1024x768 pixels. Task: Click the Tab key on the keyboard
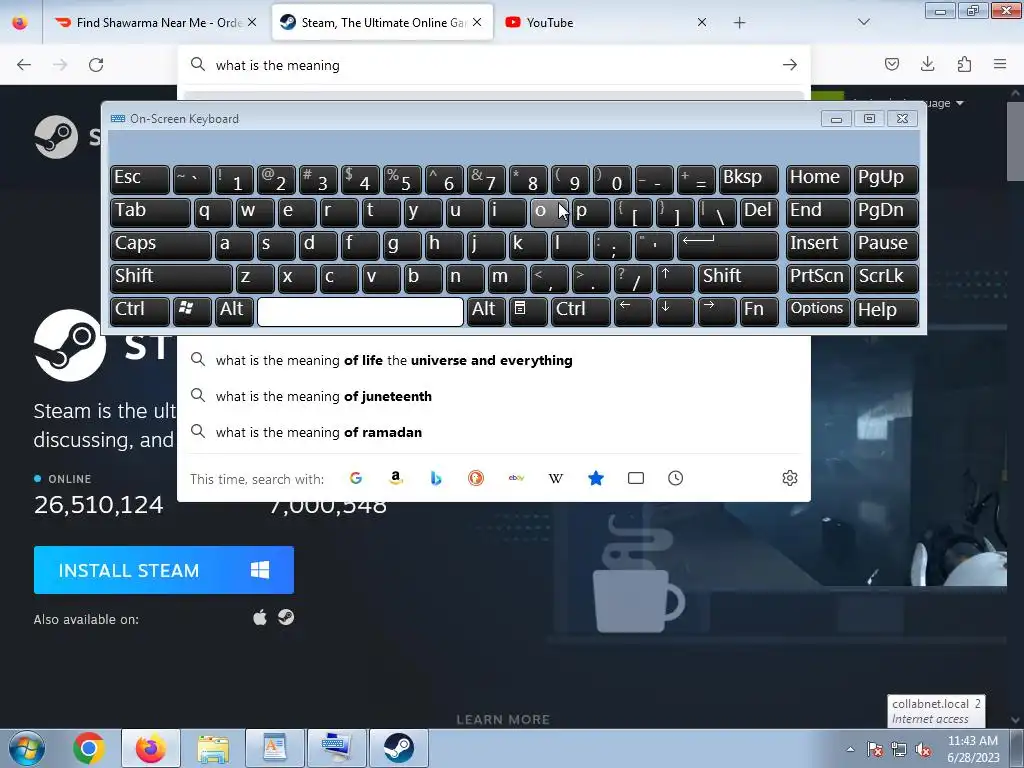click(150, 212)
